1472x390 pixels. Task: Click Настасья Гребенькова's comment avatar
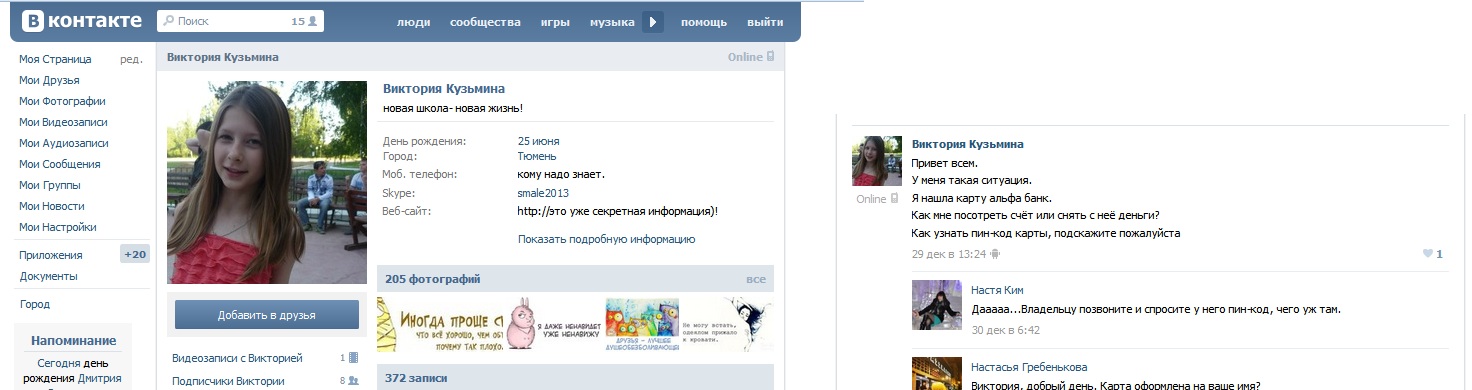(x=937, y=373)
